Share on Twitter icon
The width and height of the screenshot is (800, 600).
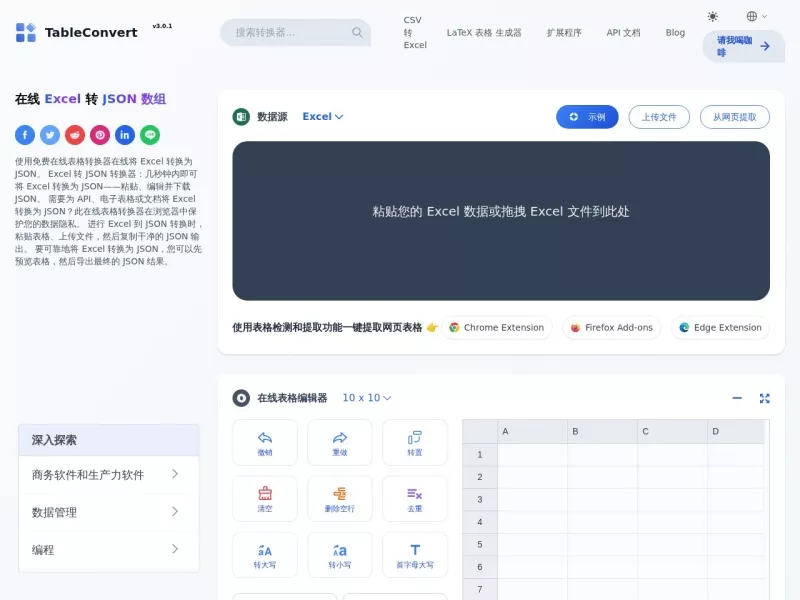[50, 135]
